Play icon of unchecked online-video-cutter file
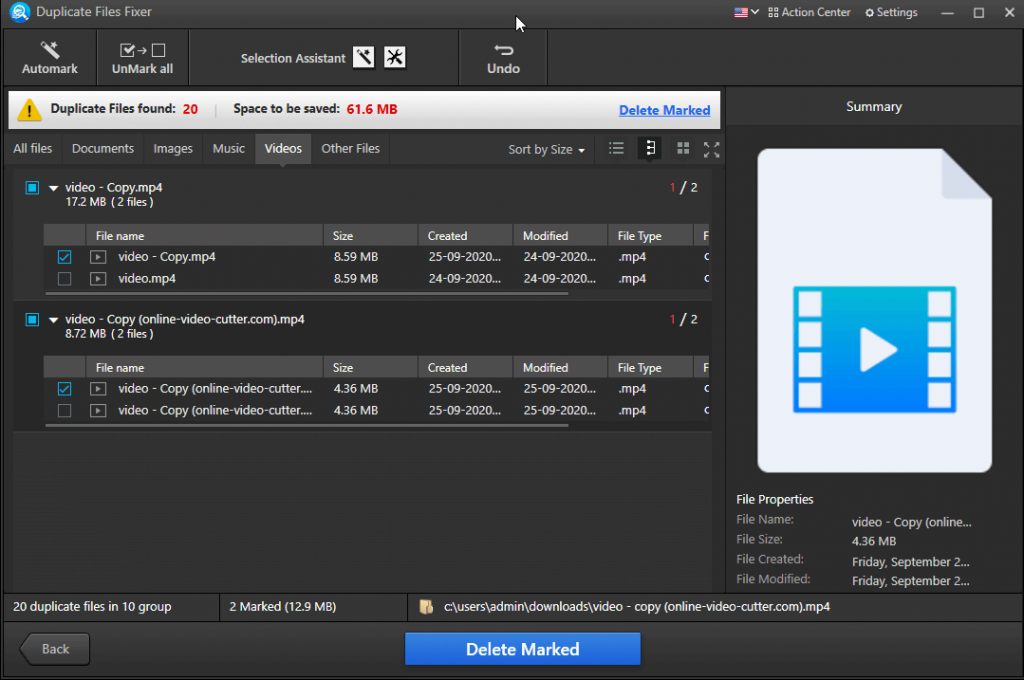 click(98, 411)
